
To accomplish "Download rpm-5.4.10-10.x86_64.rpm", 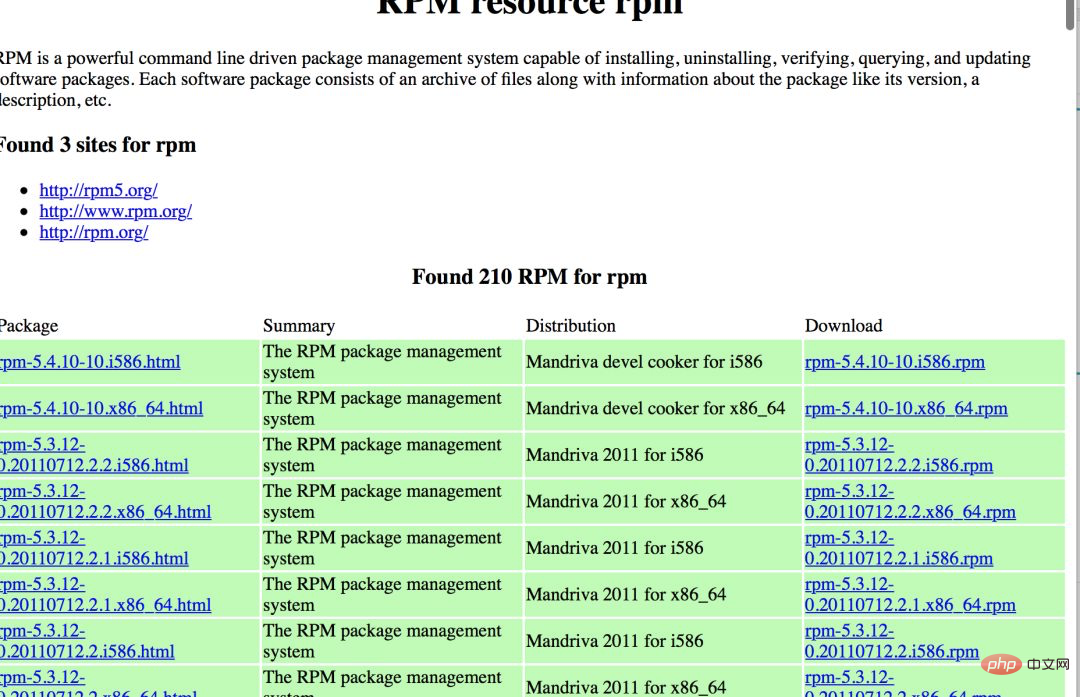I will (906, 408).
